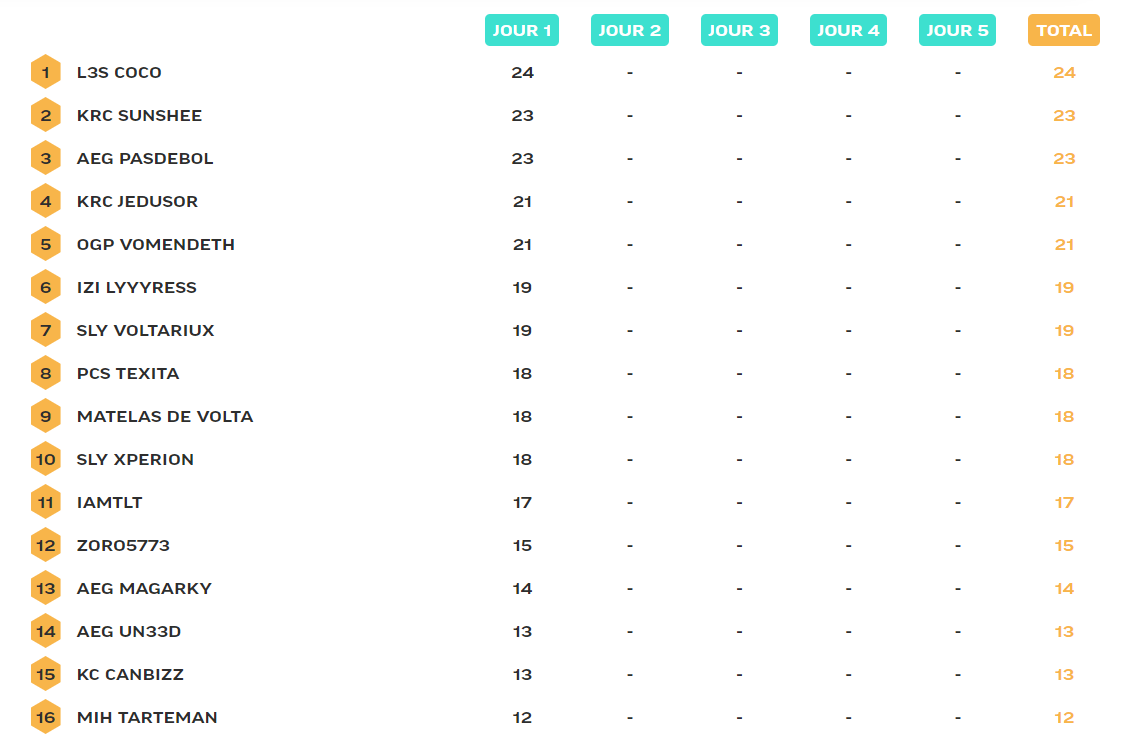Select the rank 2 hexagon badge
Image resolution: width=1138 pixels, height=743 pixels.
point(45,115)
